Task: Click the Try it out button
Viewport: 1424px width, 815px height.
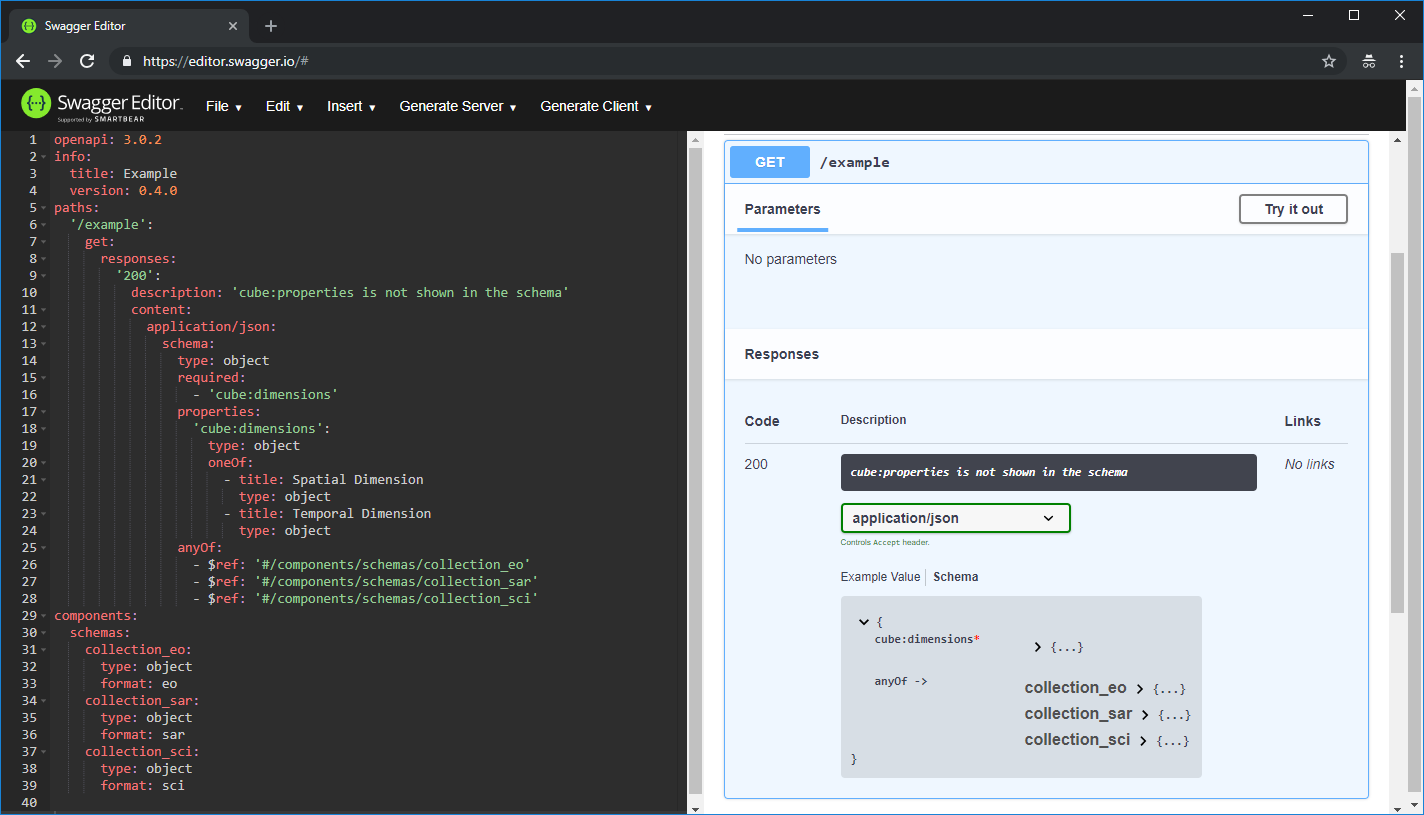Action: coord(1293,209)
